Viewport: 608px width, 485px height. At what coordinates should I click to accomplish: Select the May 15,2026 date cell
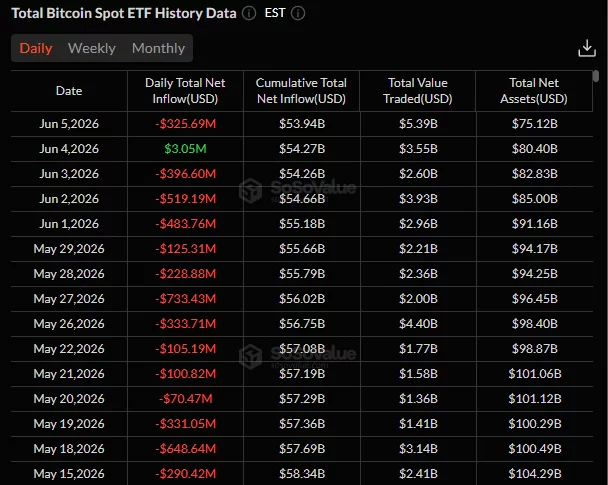click(x=69, y=474)
